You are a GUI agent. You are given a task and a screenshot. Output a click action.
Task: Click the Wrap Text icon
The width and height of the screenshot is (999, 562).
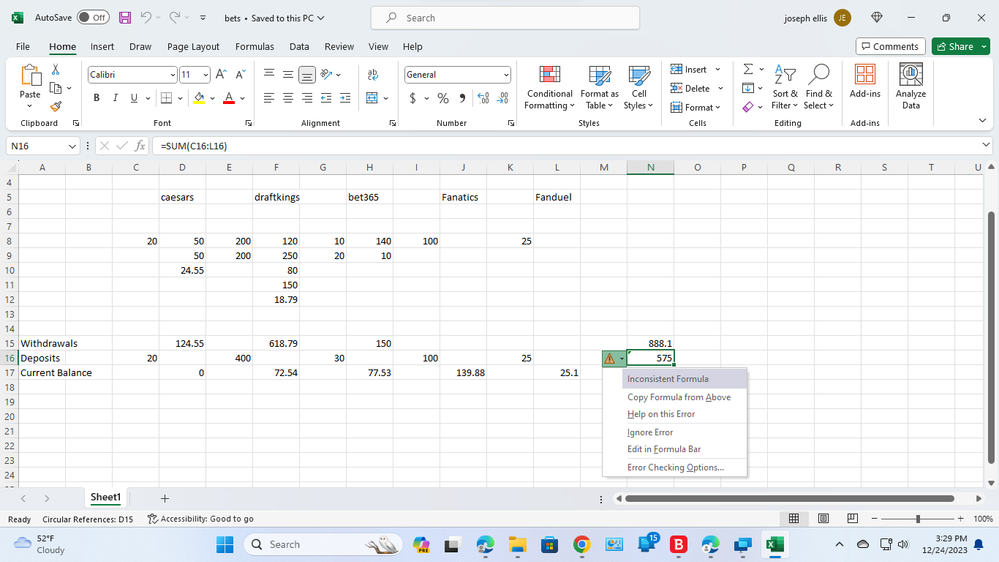[373, 75]
